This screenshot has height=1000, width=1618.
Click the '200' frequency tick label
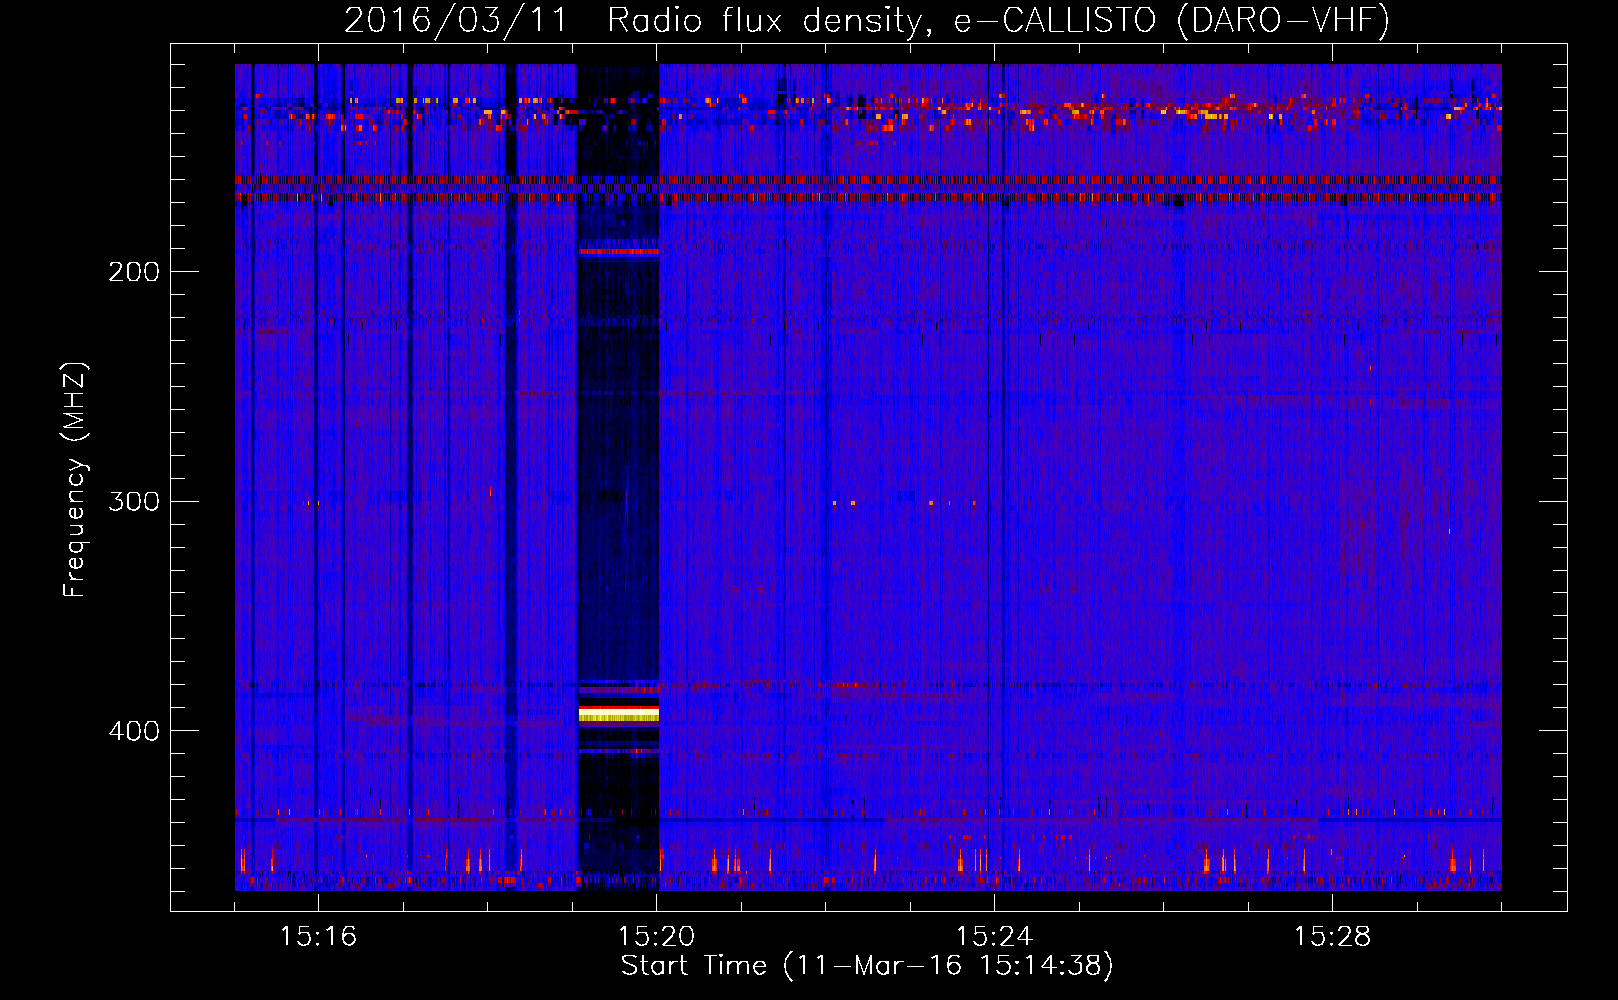pyautogui.click(x=134, y=272)
